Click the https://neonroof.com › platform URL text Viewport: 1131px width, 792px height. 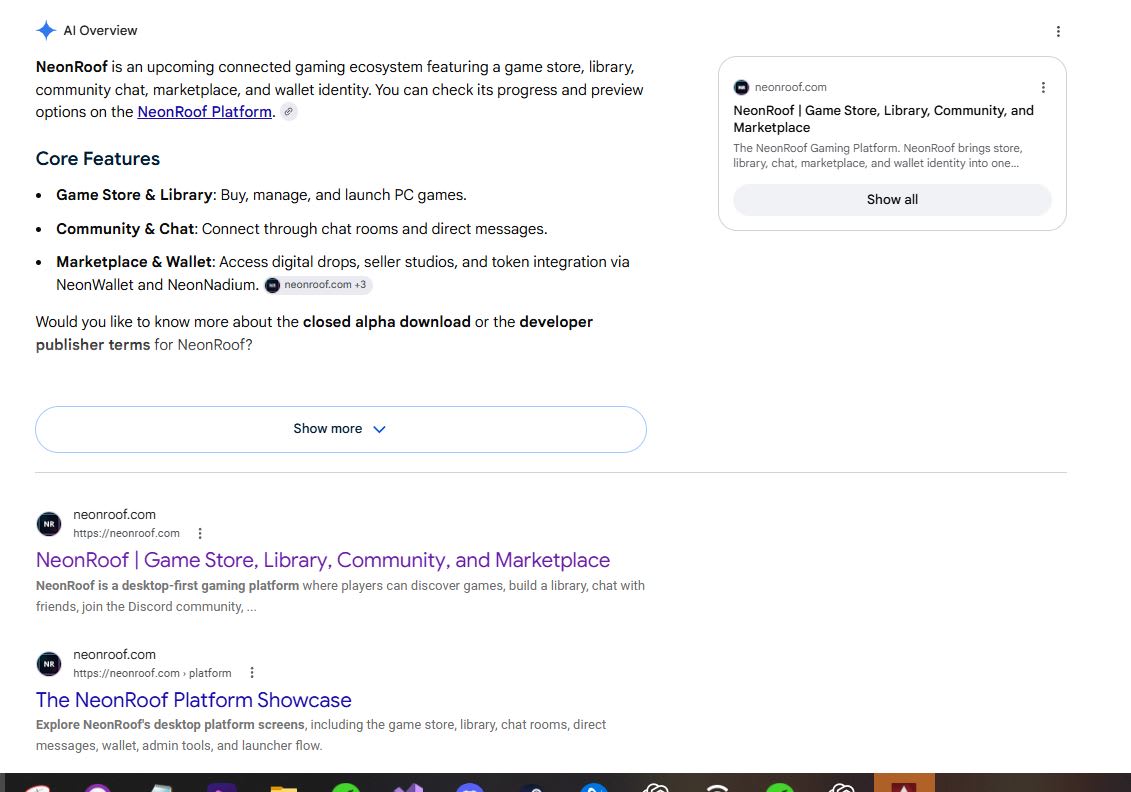coord(152,673)
